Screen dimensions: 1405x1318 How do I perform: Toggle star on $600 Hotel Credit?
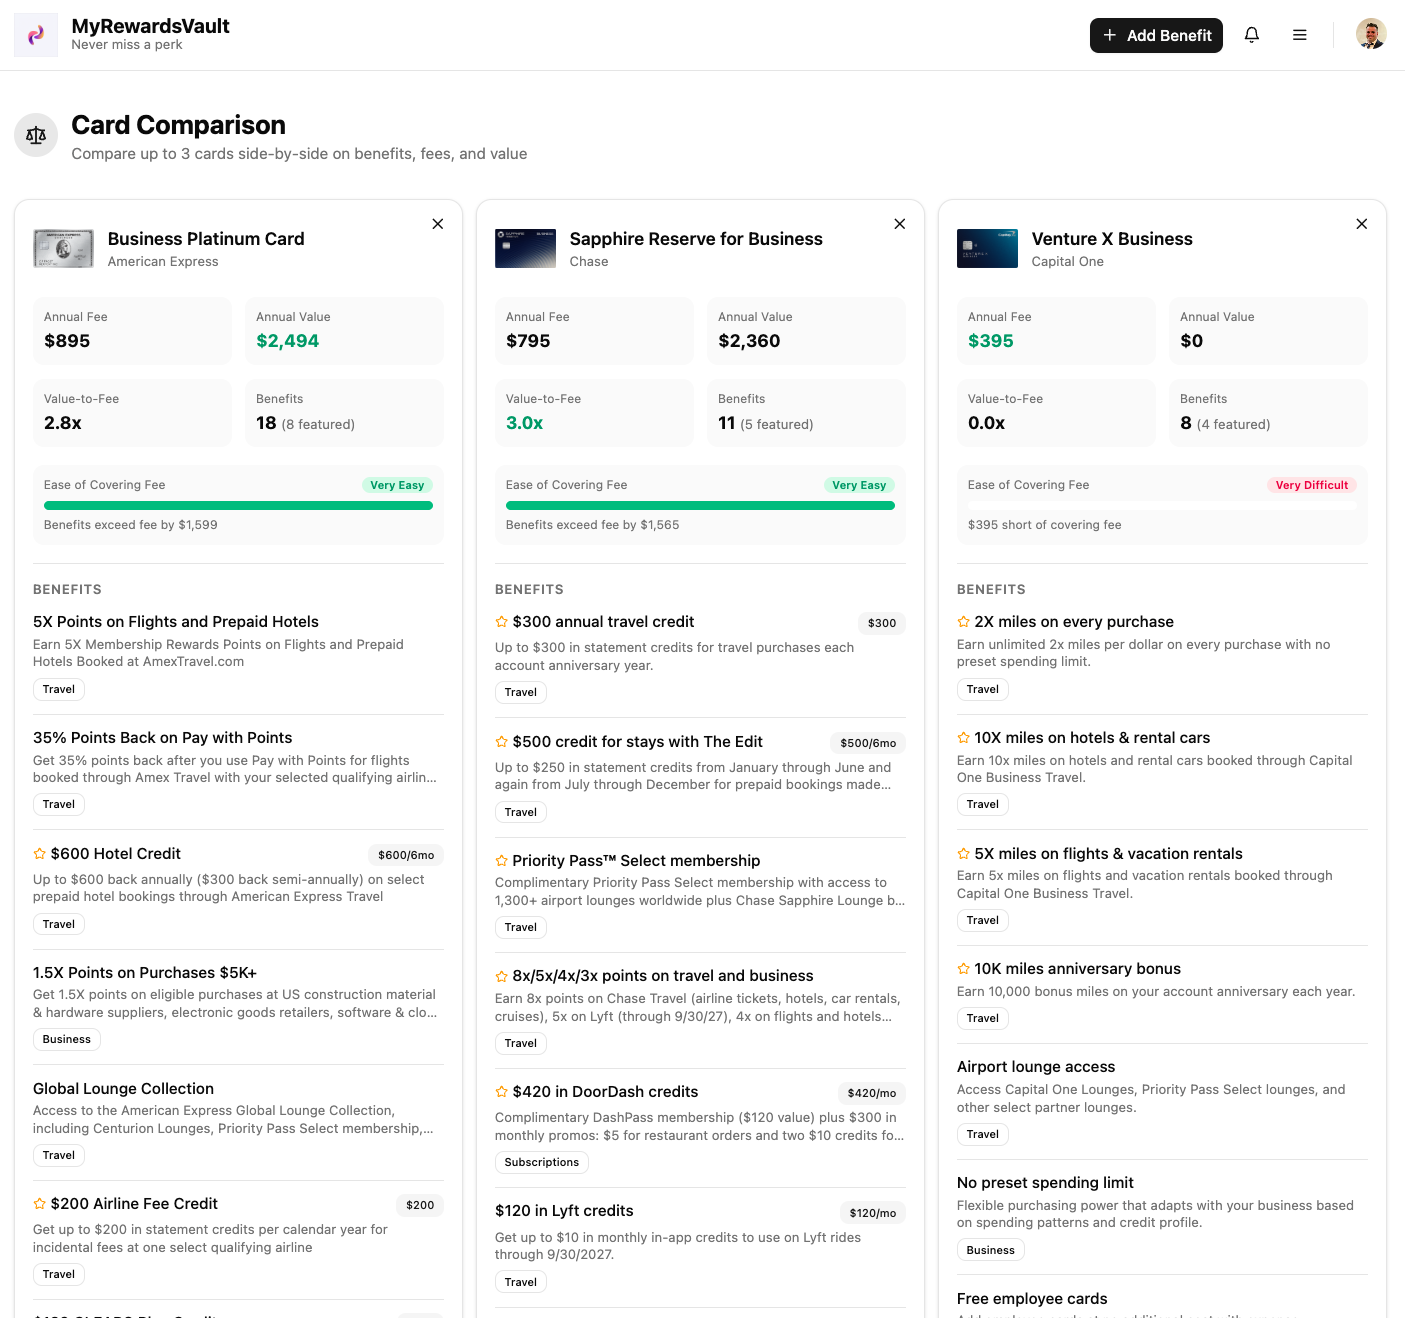tap(40, 854)
